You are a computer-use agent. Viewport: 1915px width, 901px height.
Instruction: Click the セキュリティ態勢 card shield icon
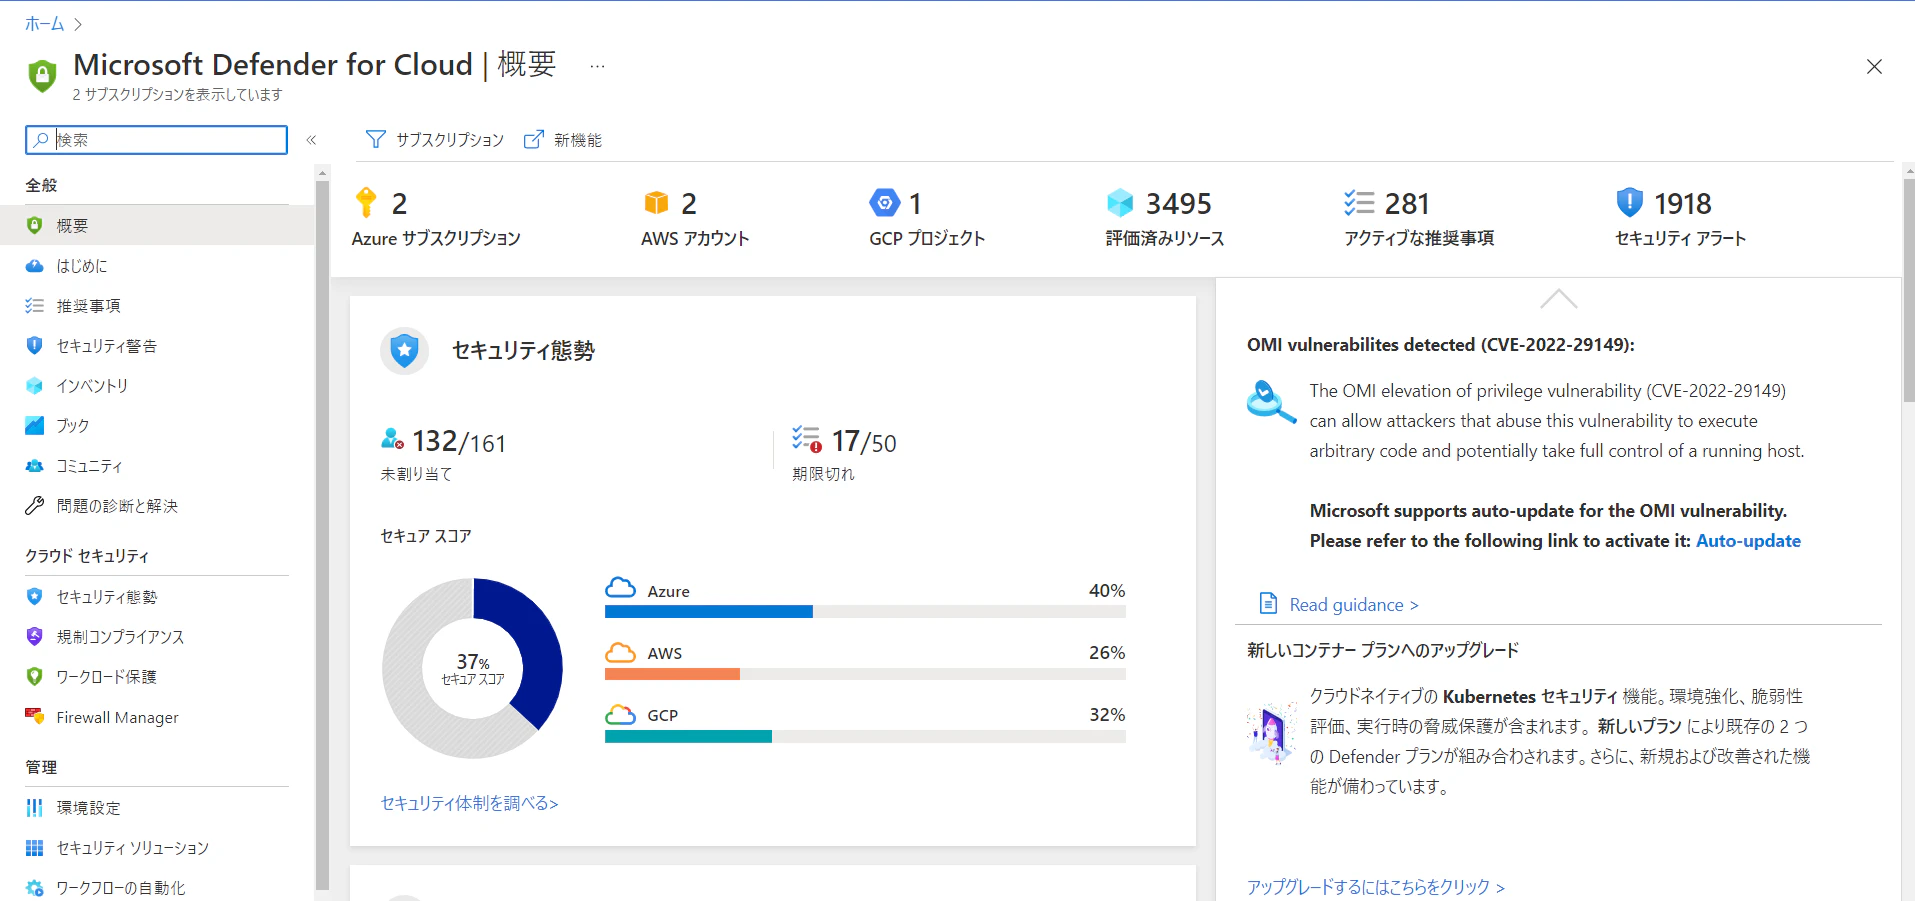click(404, 350)
